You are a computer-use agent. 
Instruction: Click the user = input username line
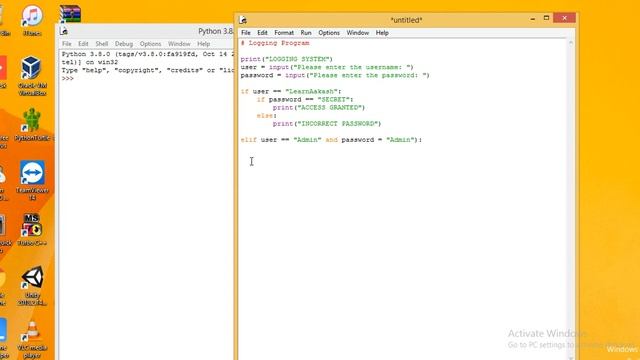click(x=327, y=67)
